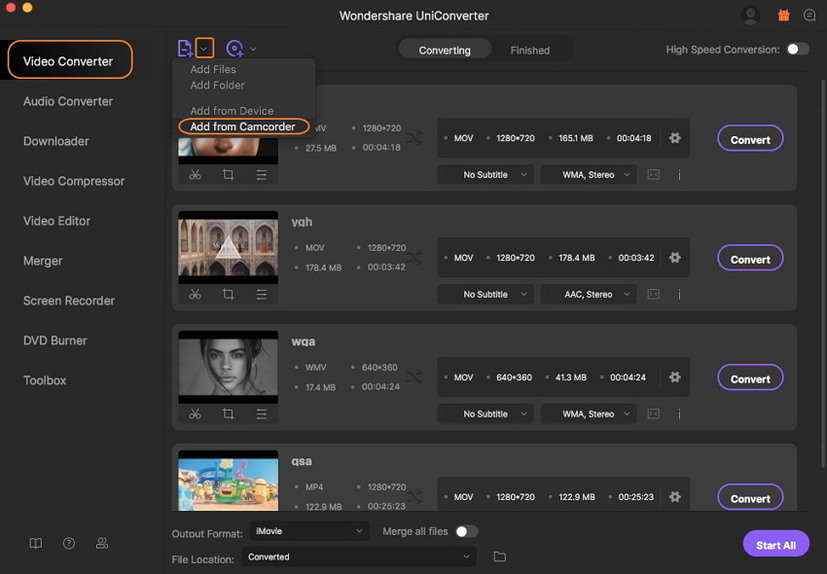Toggle High Speed Conversion switch
827x574 pixels.
(x=797, y=49)
